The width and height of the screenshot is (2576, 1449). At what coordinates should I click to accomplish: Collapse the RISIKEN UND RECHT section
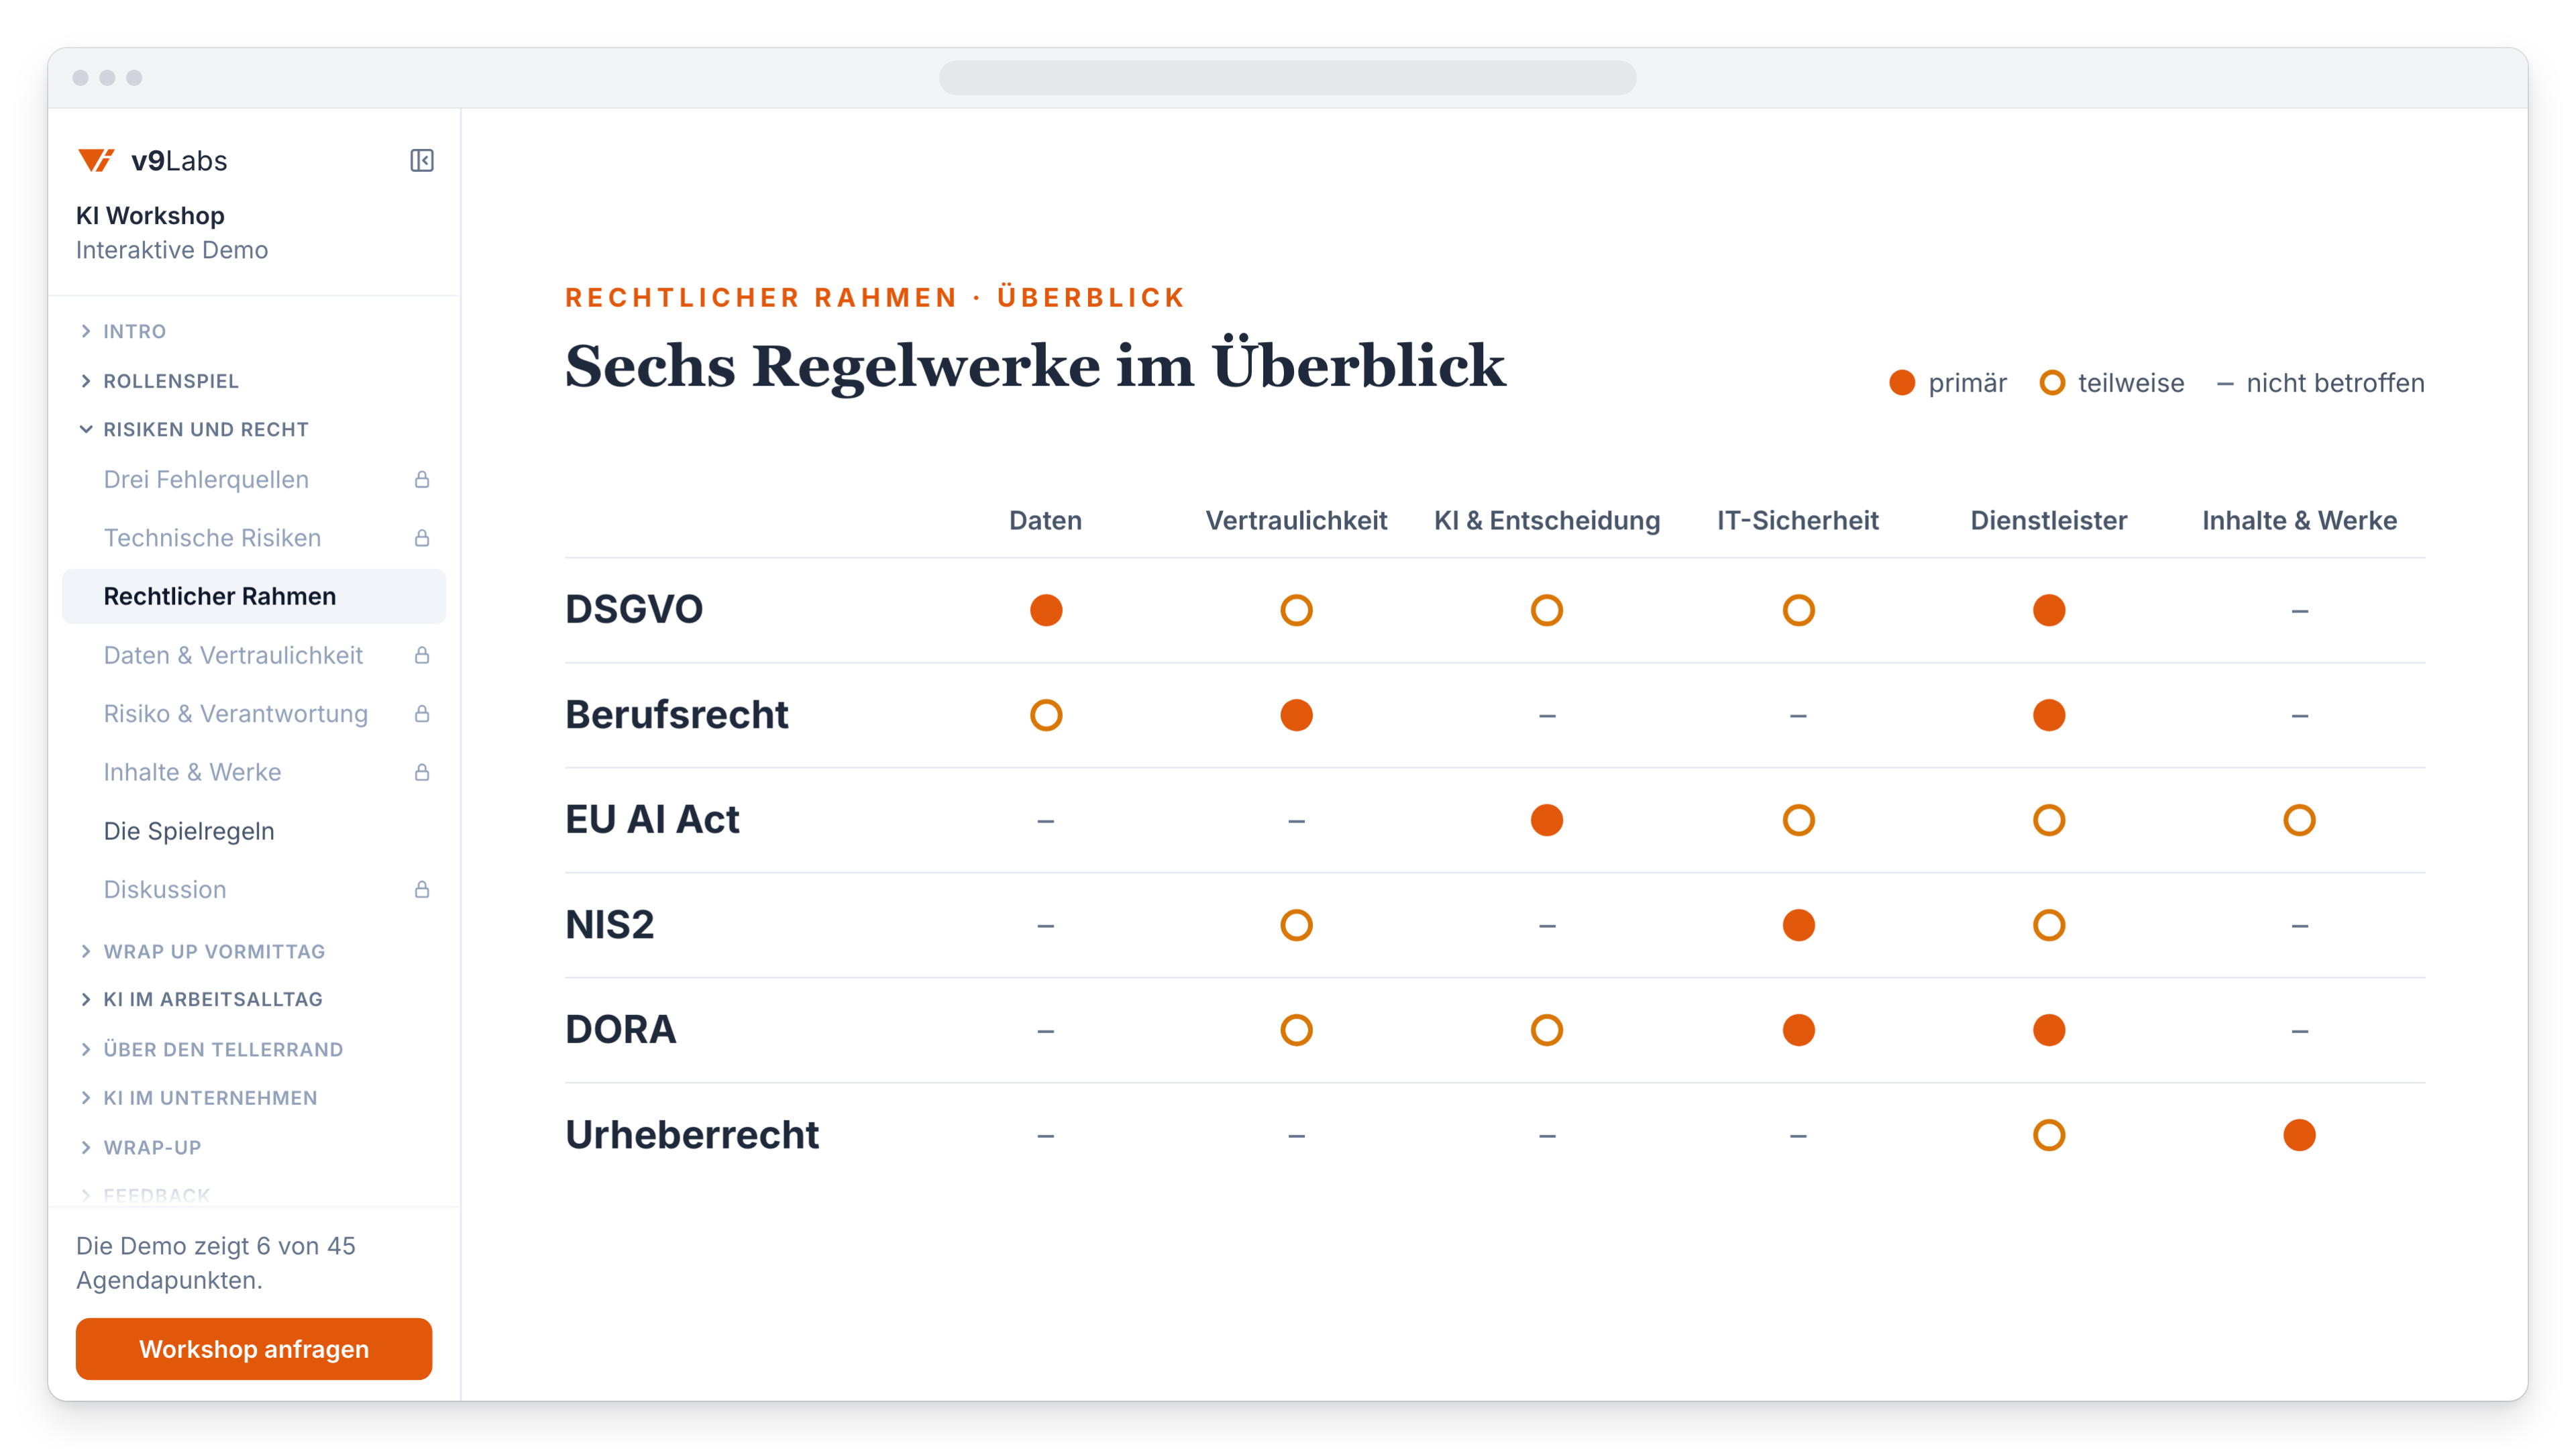click(x=194, y=429)
